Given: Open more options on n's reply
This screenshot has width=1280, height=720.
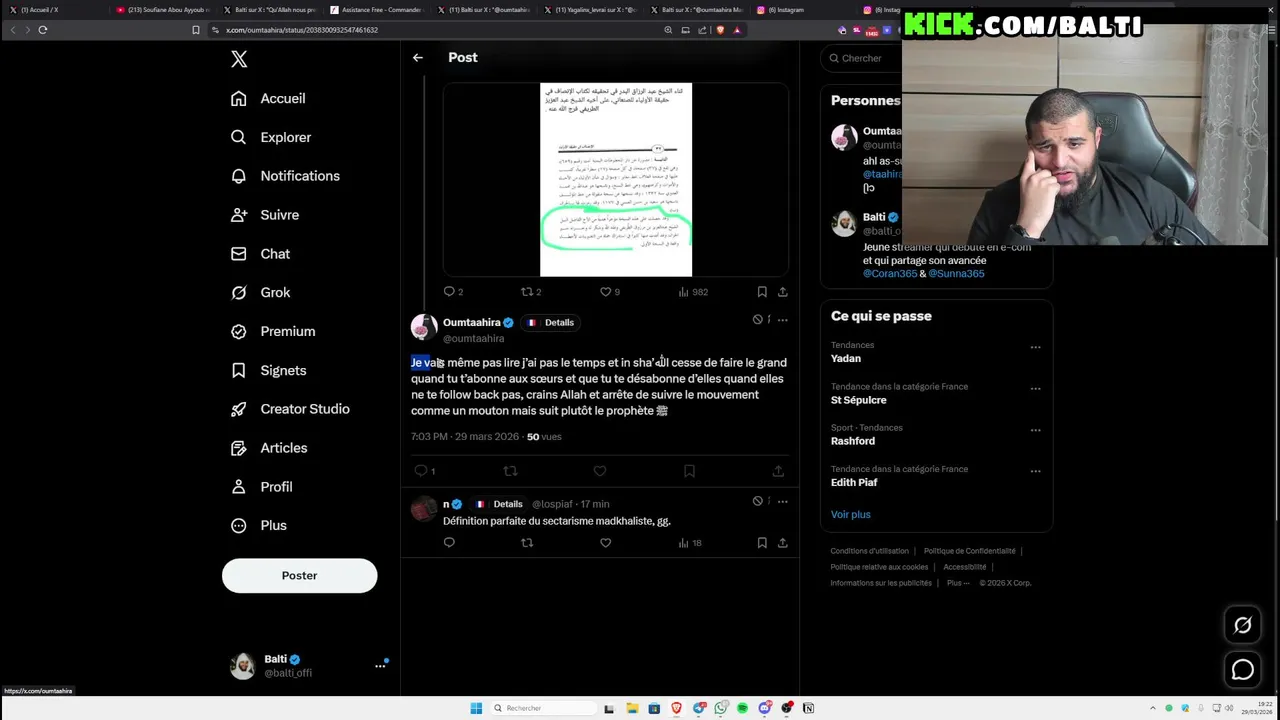Looking at the screenshot, I should coord(783,501).
